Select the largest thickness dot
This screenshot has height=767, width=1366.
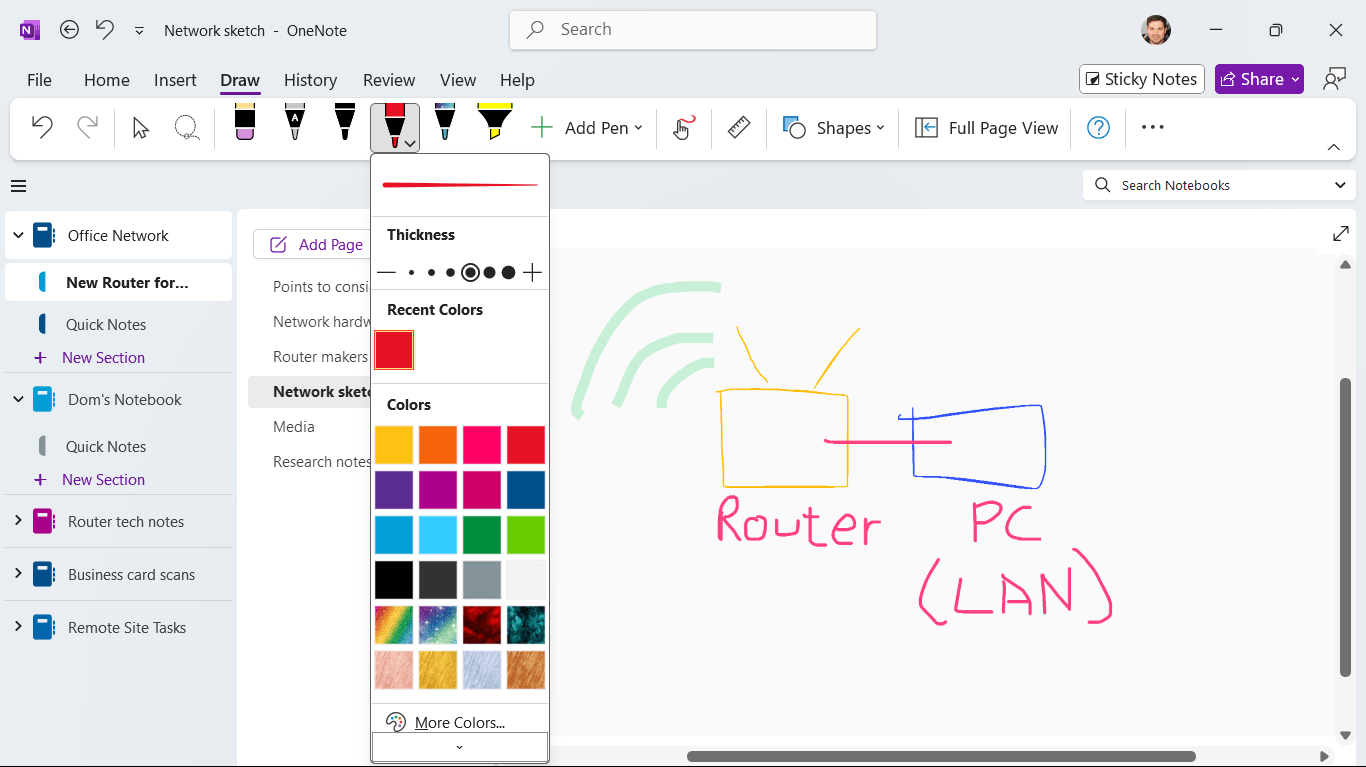point(507,271)
